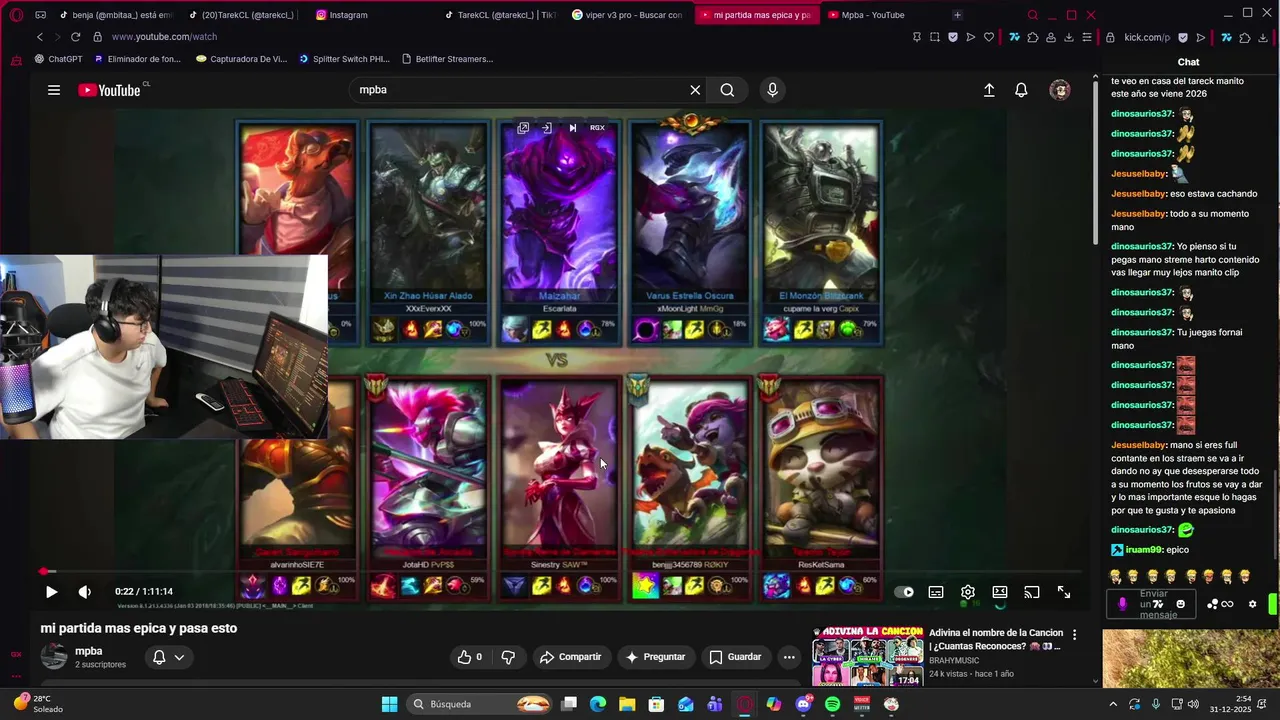The image size is (1280, 720).
Task: Switch to theater mode
Action: point(1000,592)
